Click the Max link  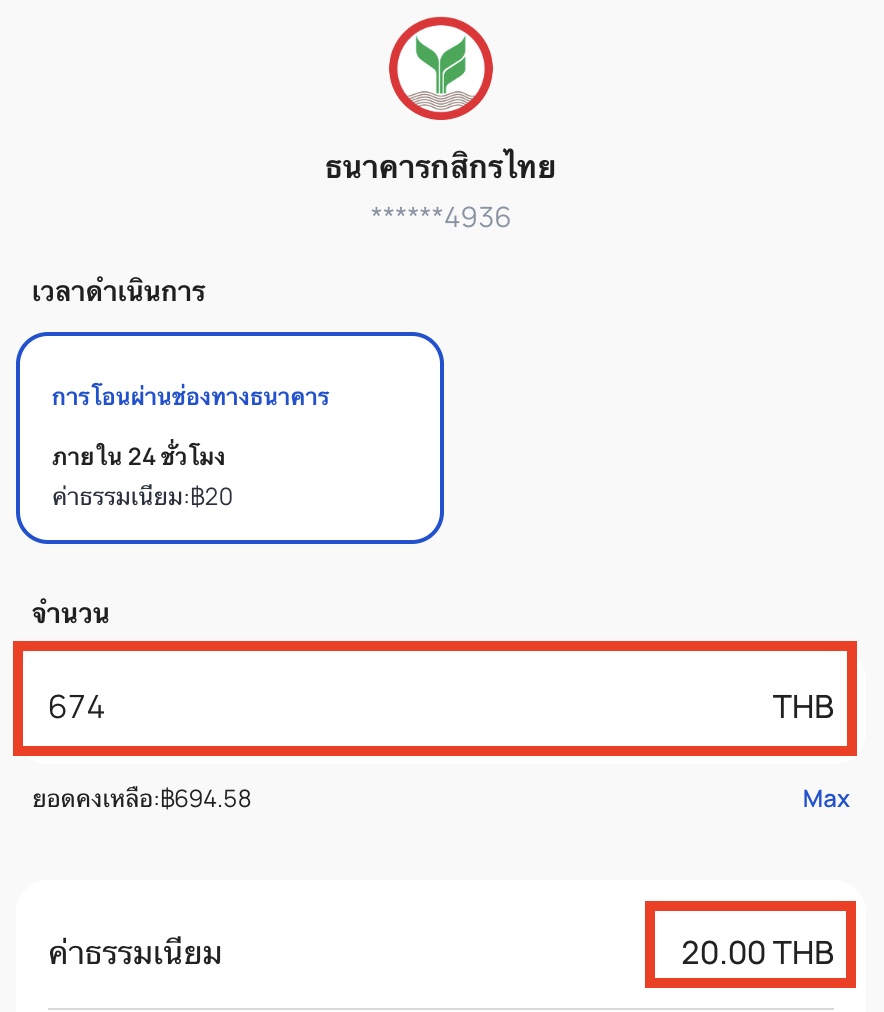[x=826, y=798]
